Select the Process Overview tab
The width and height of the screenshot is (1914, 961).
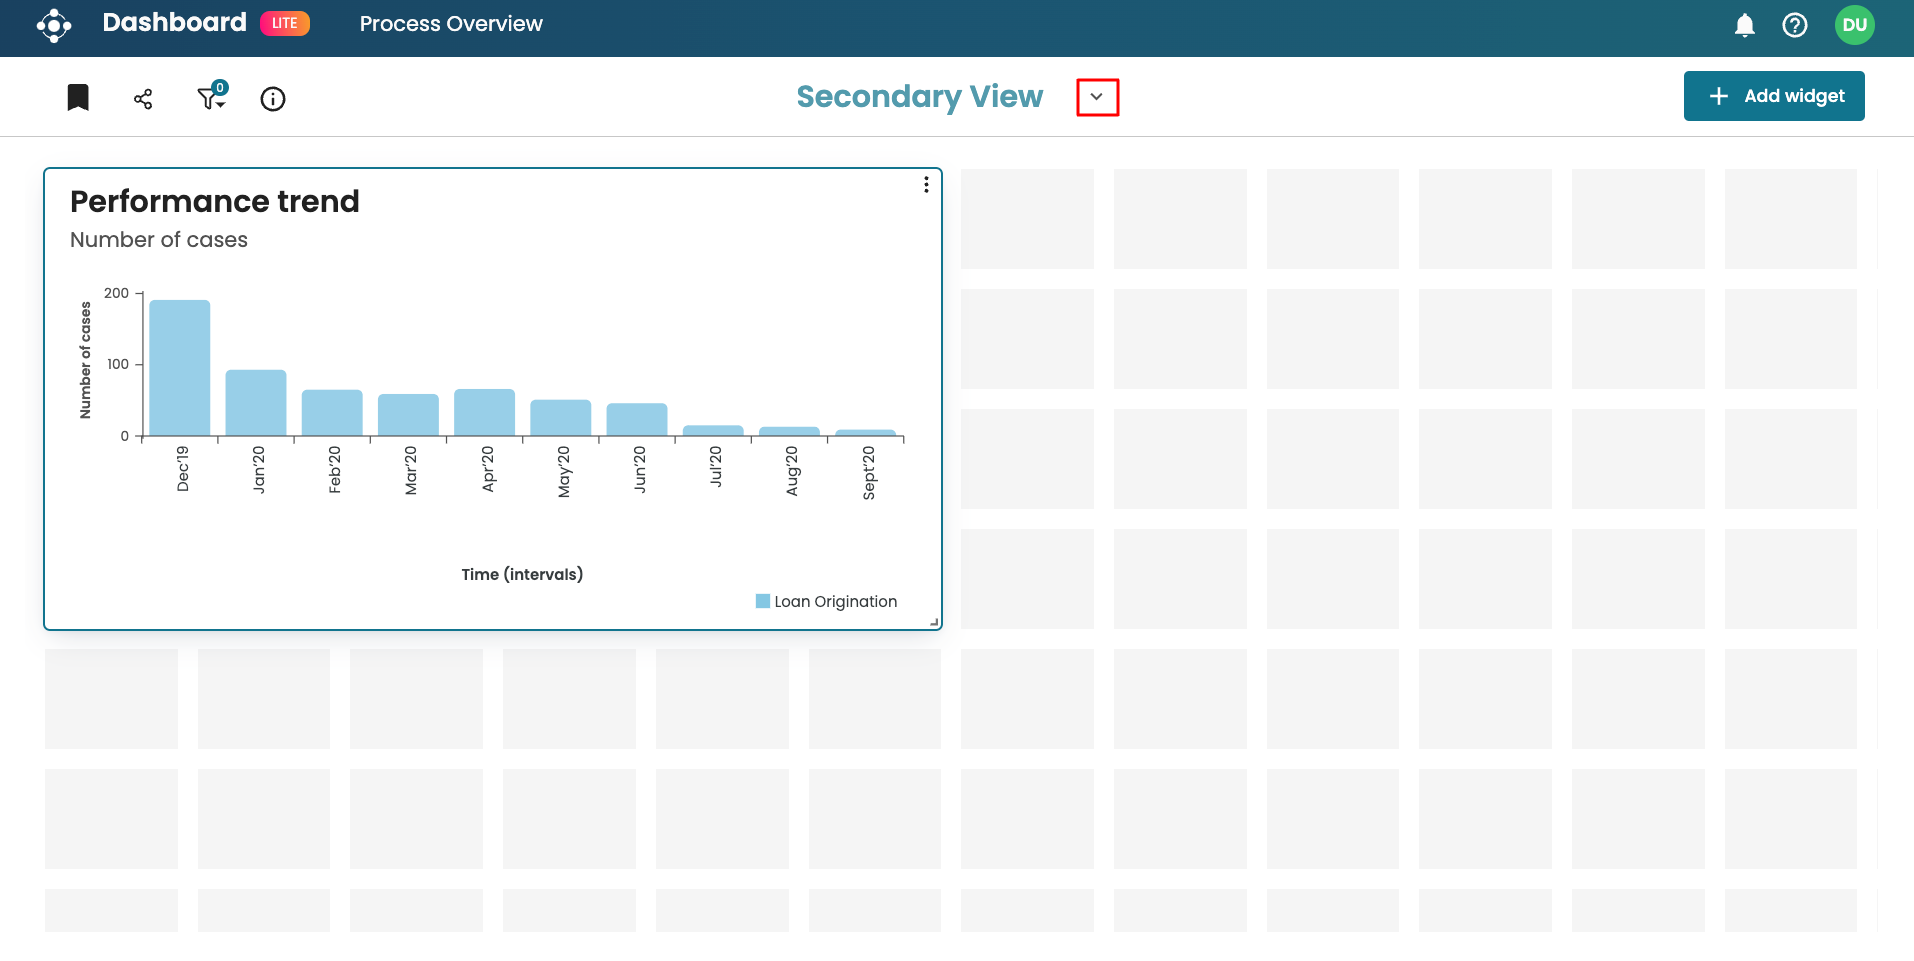[451, 24]
